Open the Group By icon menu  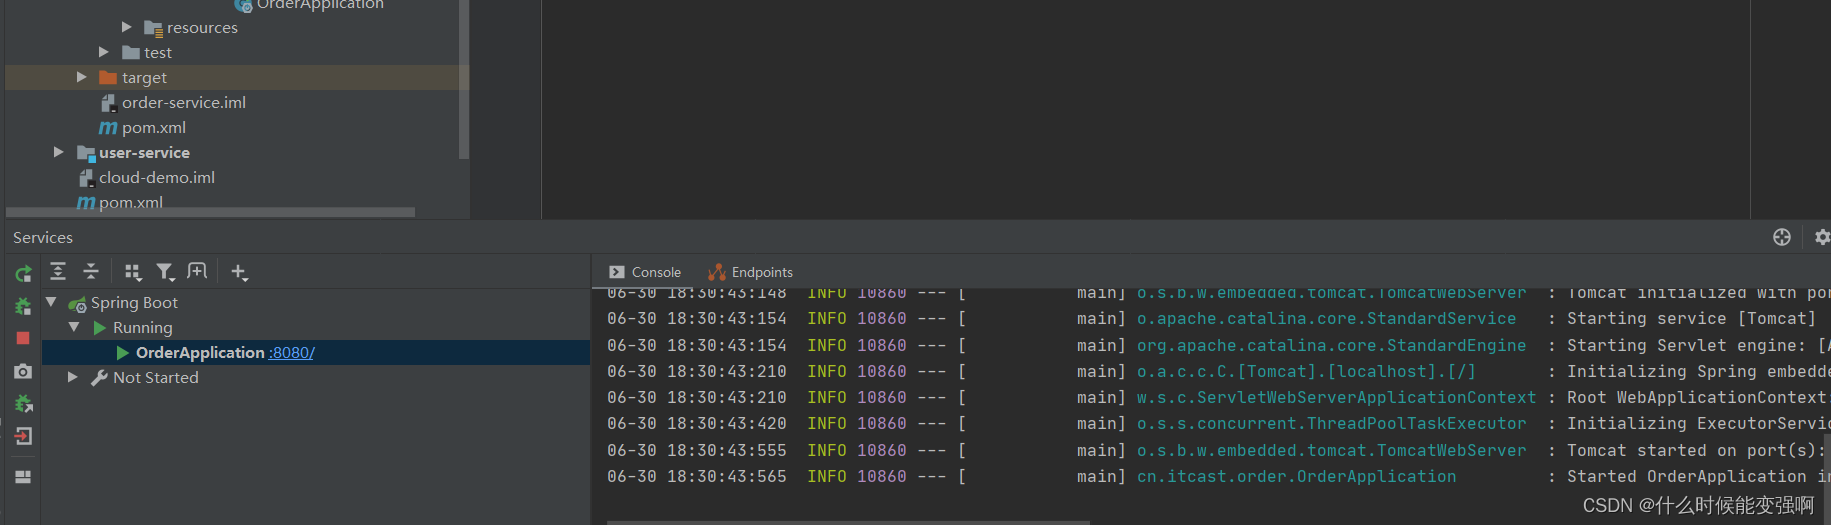[x=132, y=272]
